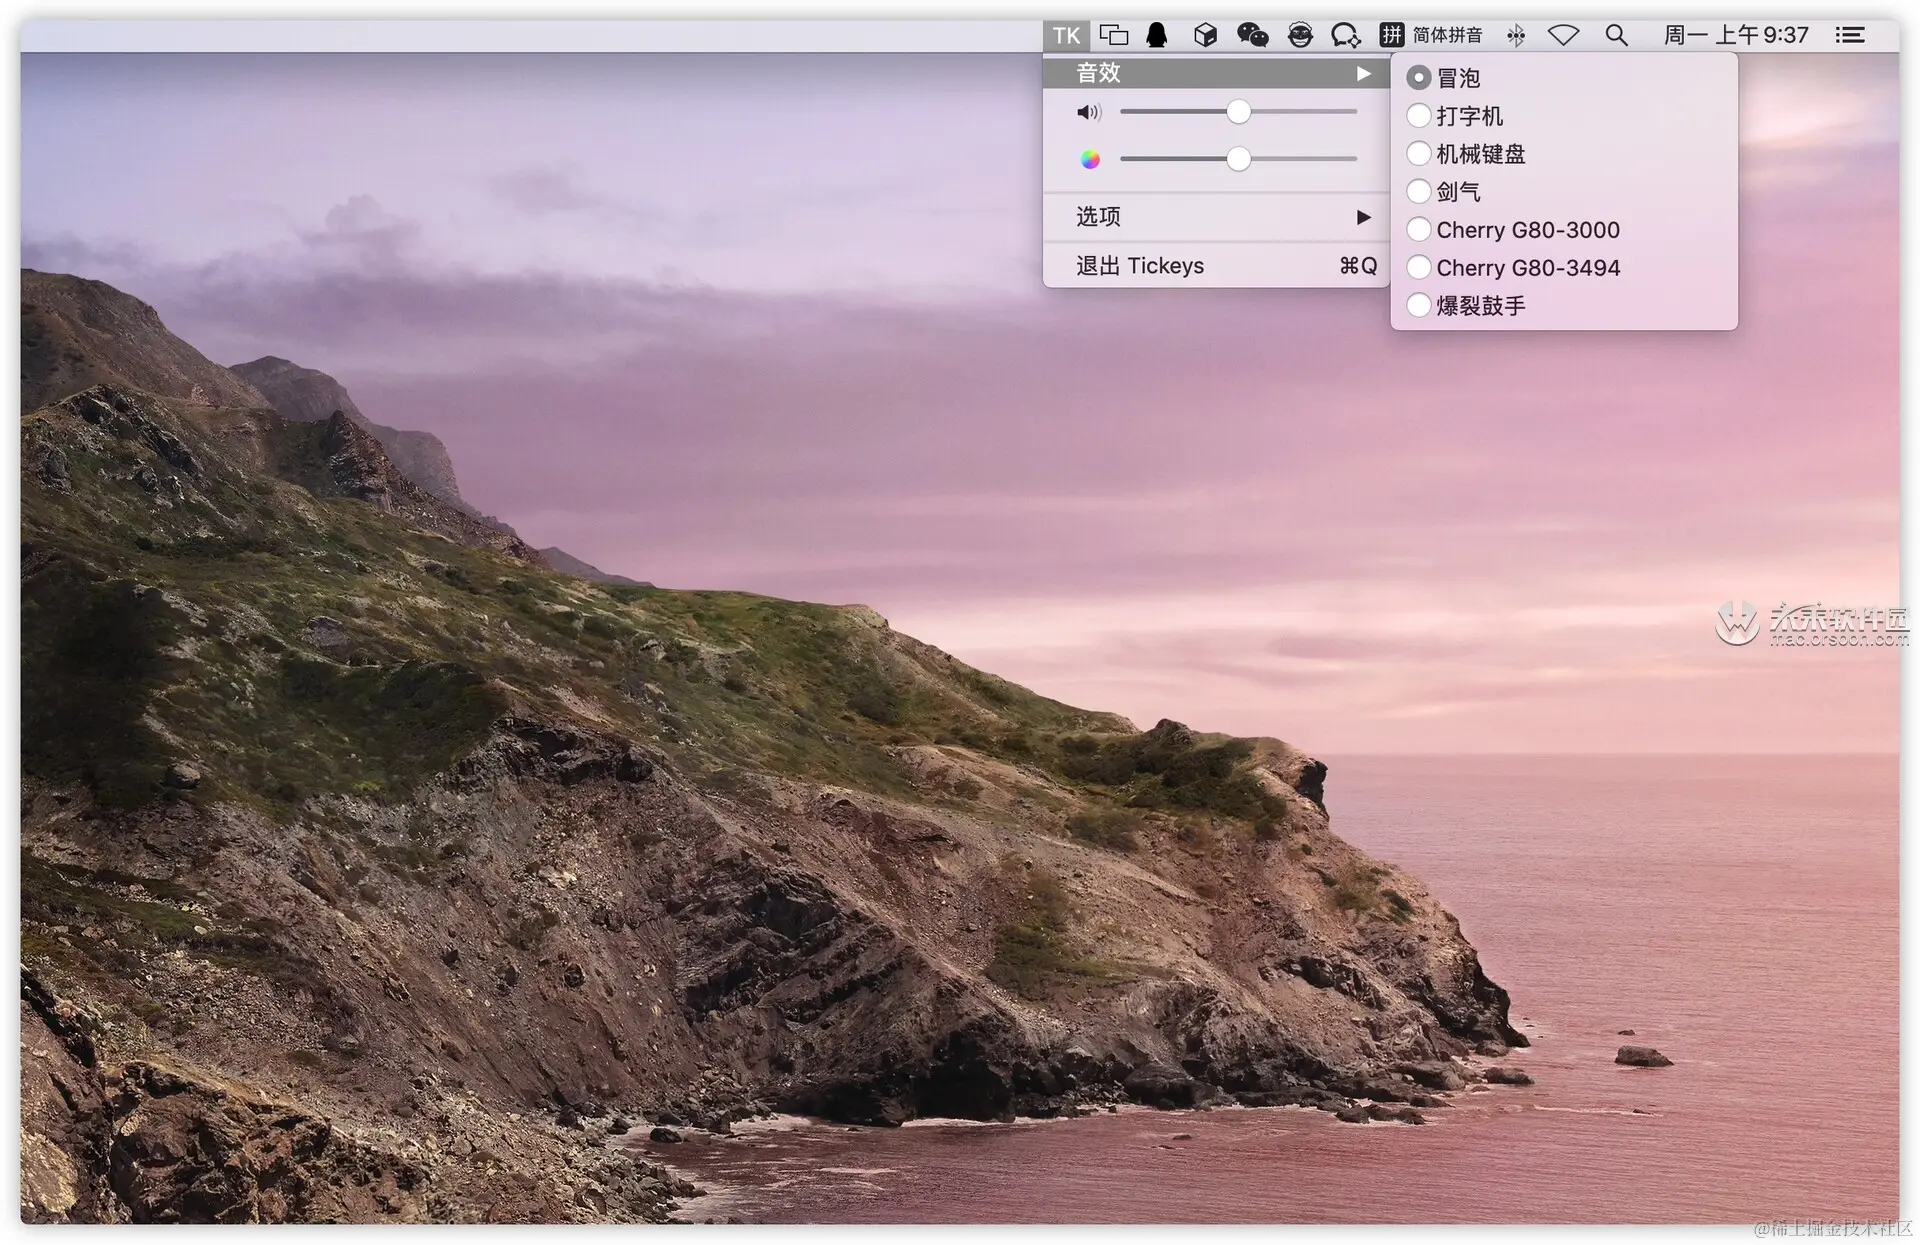The image size is (1920, 1245).
Task: Click the face mask menu bar icon
Action: [1299, 36]
